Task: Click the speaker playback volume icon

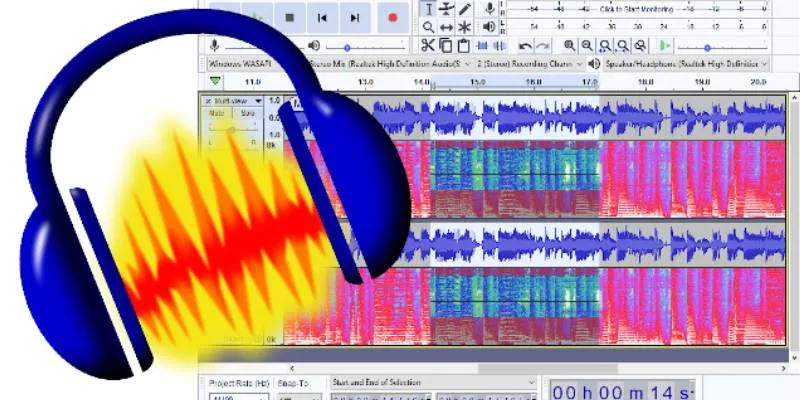Action: click(x=314, y=46)
